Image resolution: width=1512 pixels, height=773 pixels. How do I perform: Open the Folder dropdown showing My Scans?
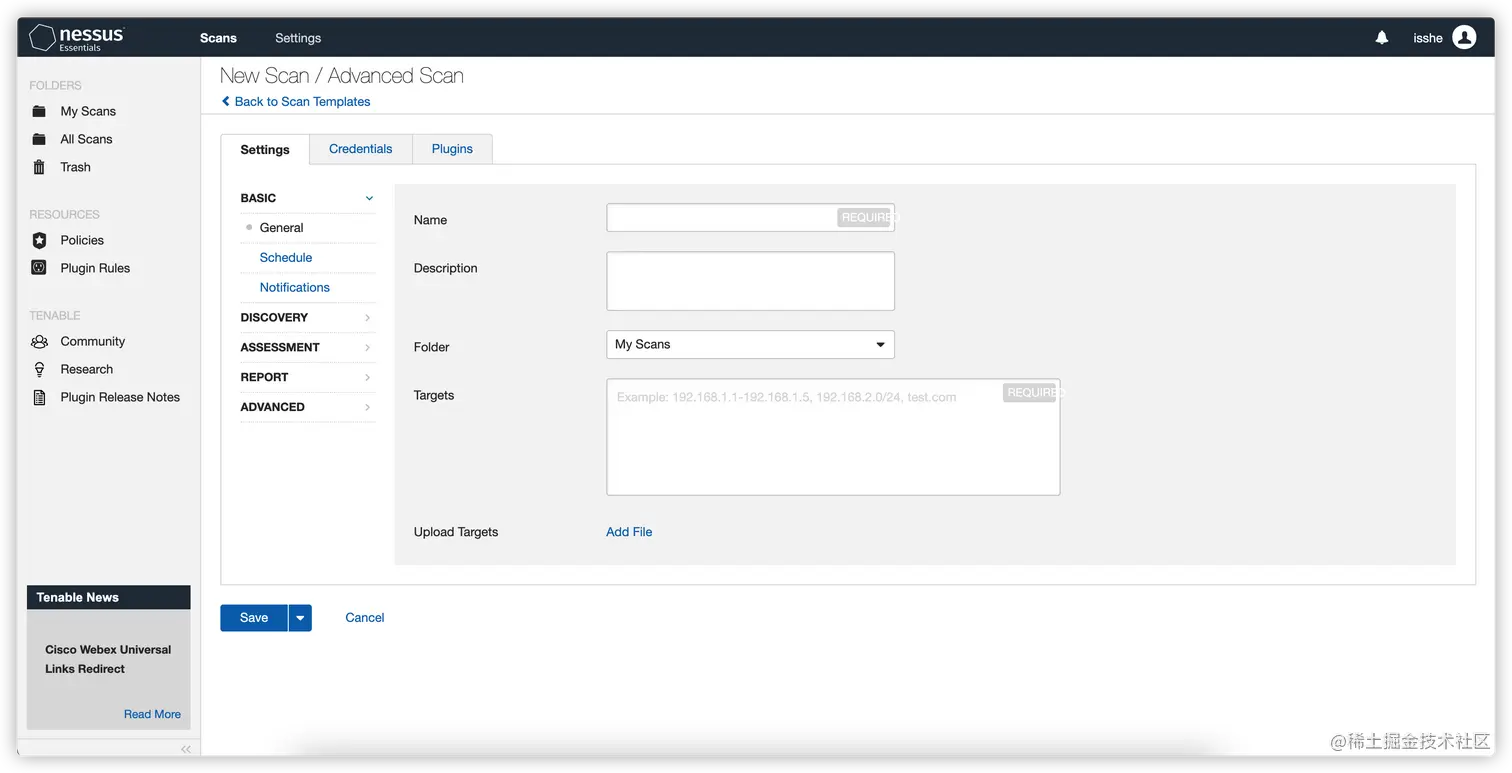pos(750,344)
